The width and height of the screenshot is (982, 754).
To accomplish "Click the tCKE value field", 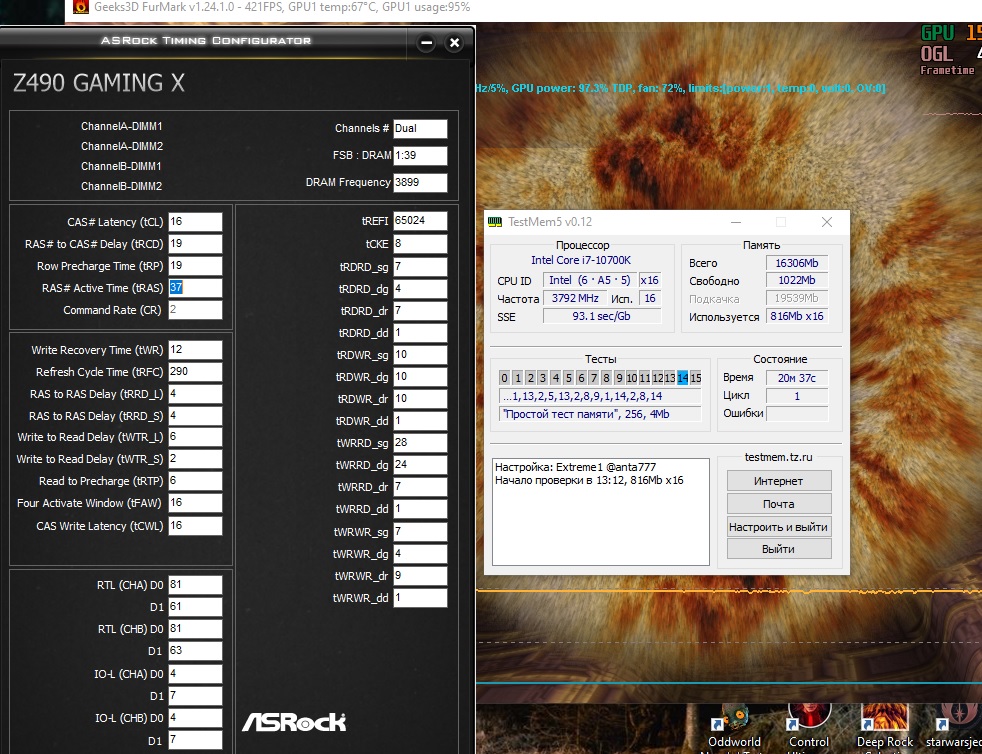I will click(420, 244).
